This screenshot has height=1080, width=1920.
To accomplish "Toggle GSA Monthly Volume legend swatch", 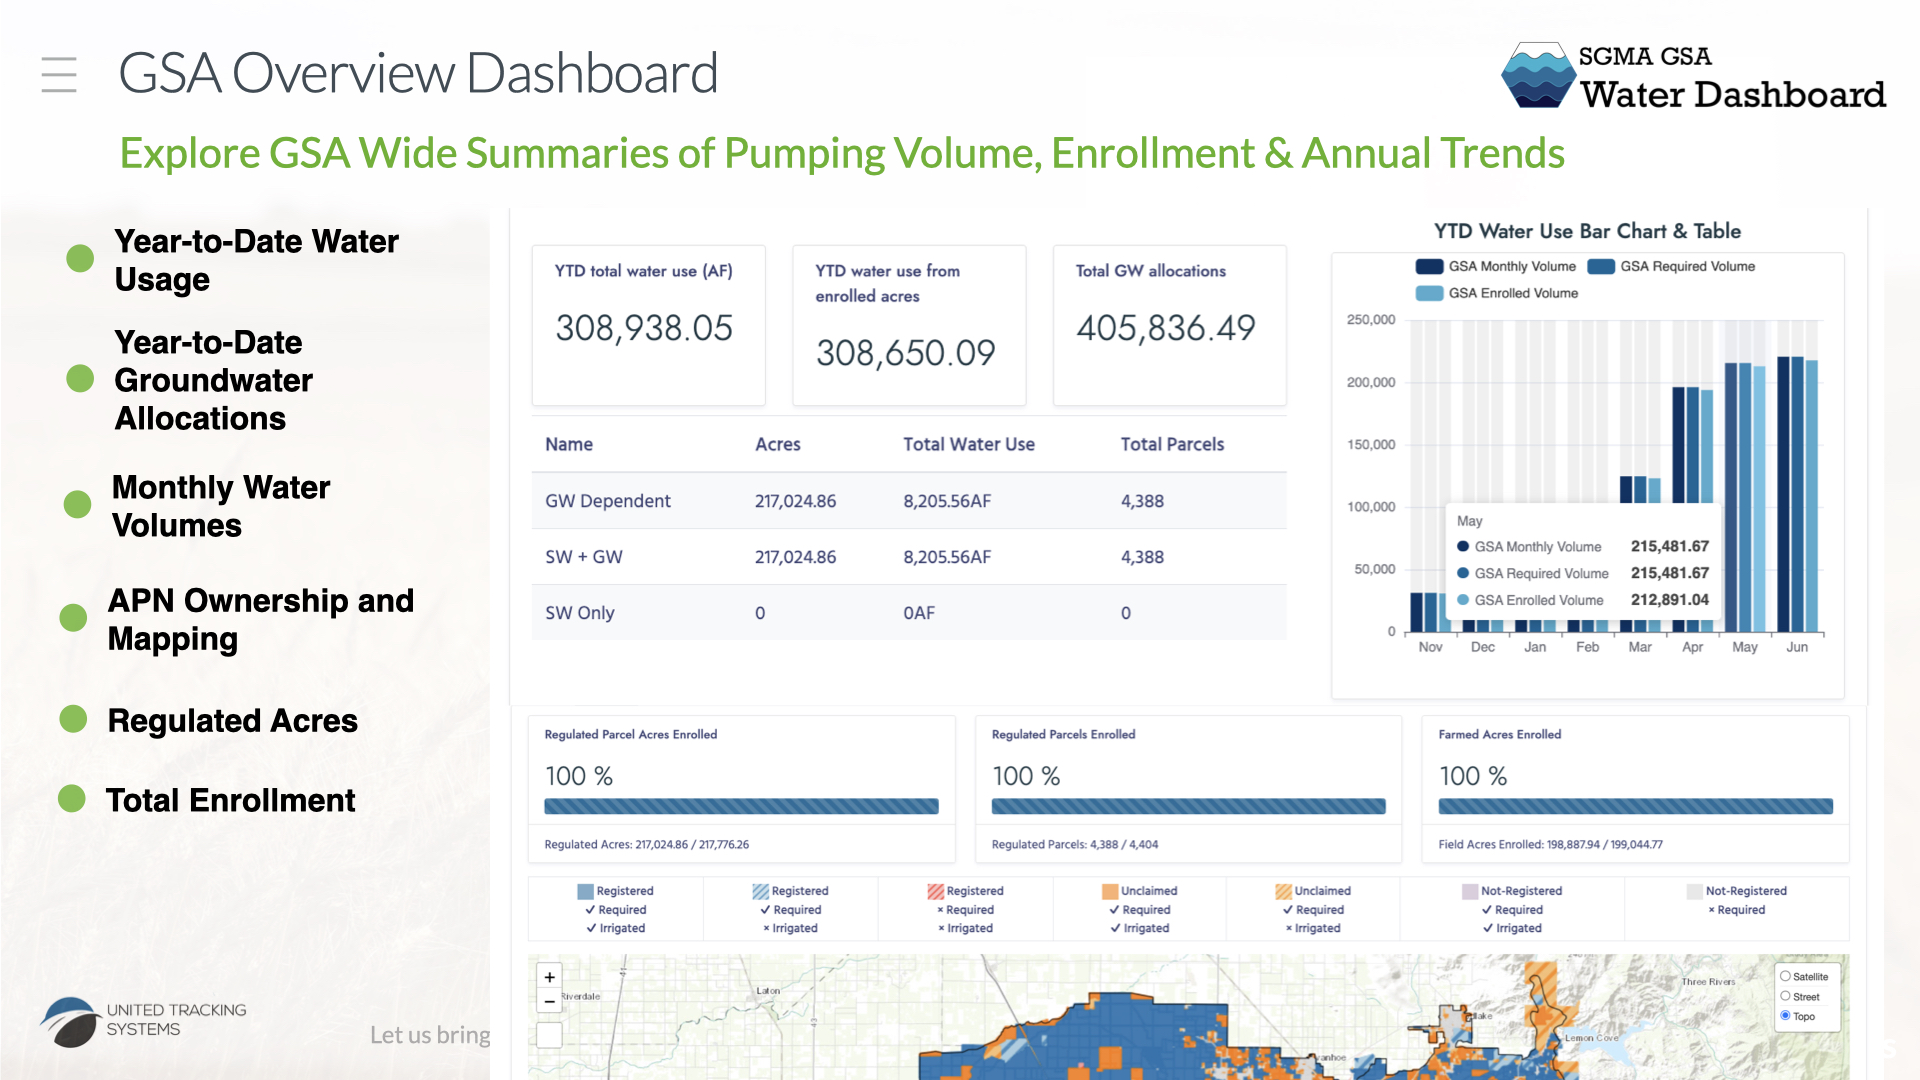I will [1429, 266].
